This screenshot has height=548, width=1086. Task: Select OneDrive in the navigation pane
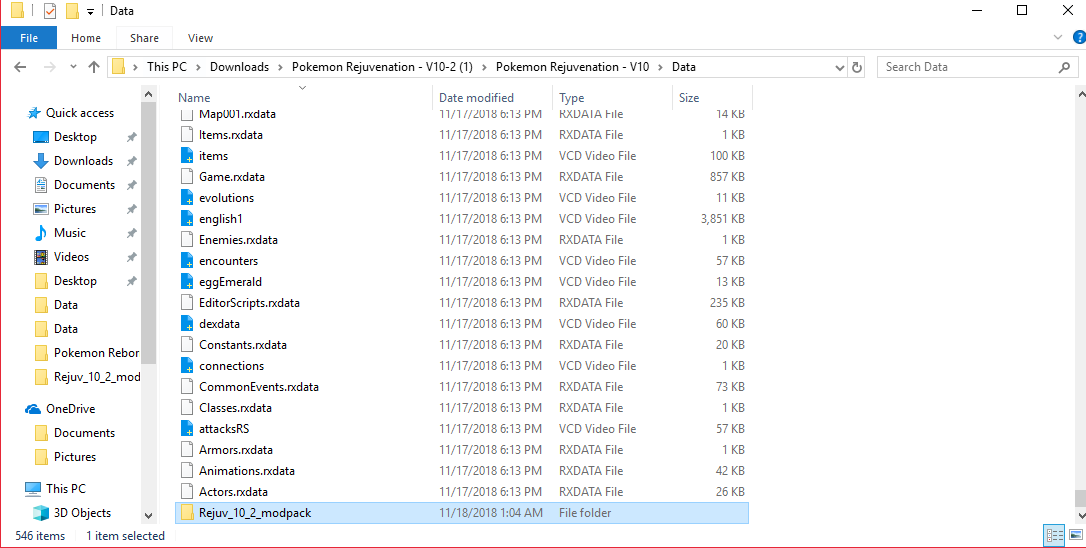coord(70,409)
